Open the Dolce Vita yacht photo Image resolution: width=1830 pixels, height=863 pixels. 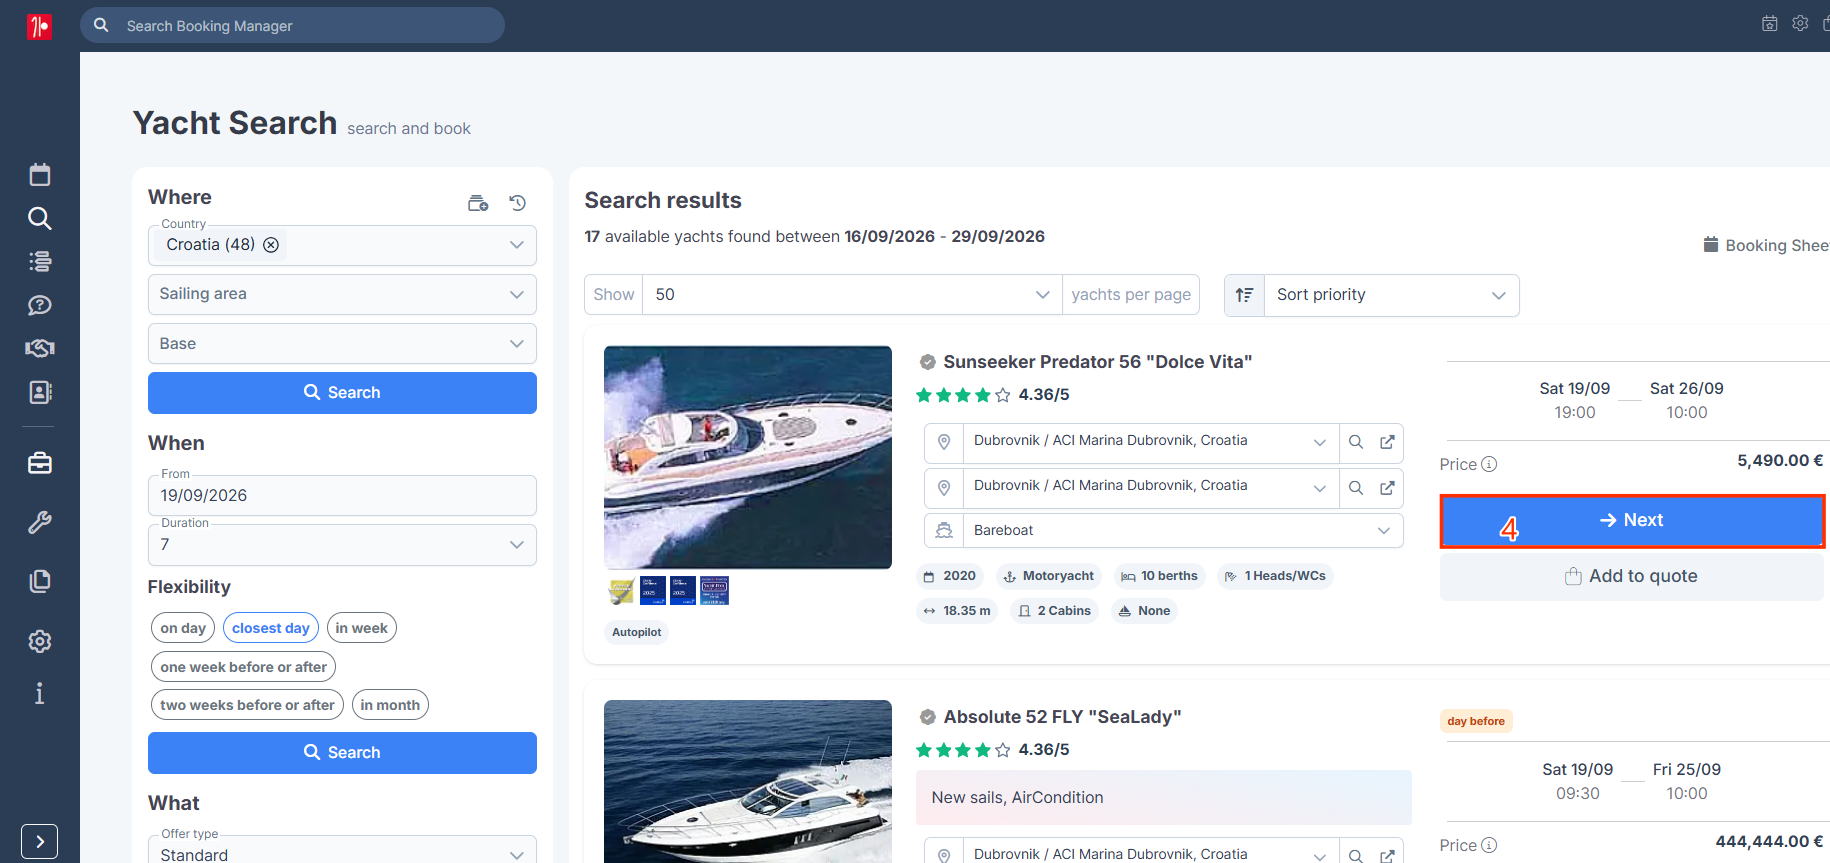point(748,458)
